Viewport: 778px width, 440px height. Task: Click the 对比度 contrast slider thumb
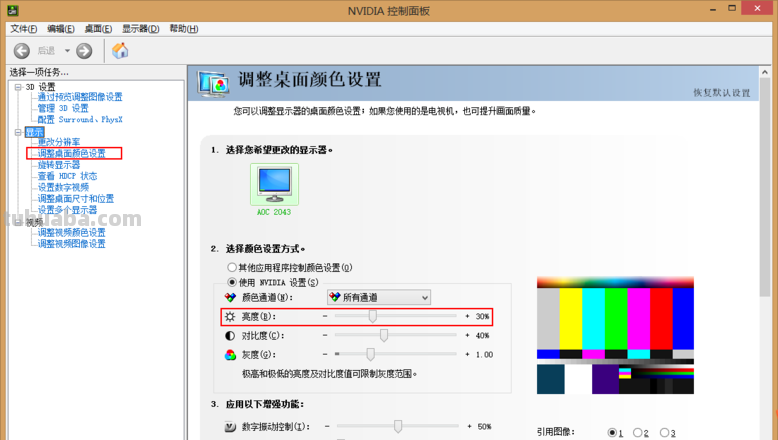coord(383,335)
